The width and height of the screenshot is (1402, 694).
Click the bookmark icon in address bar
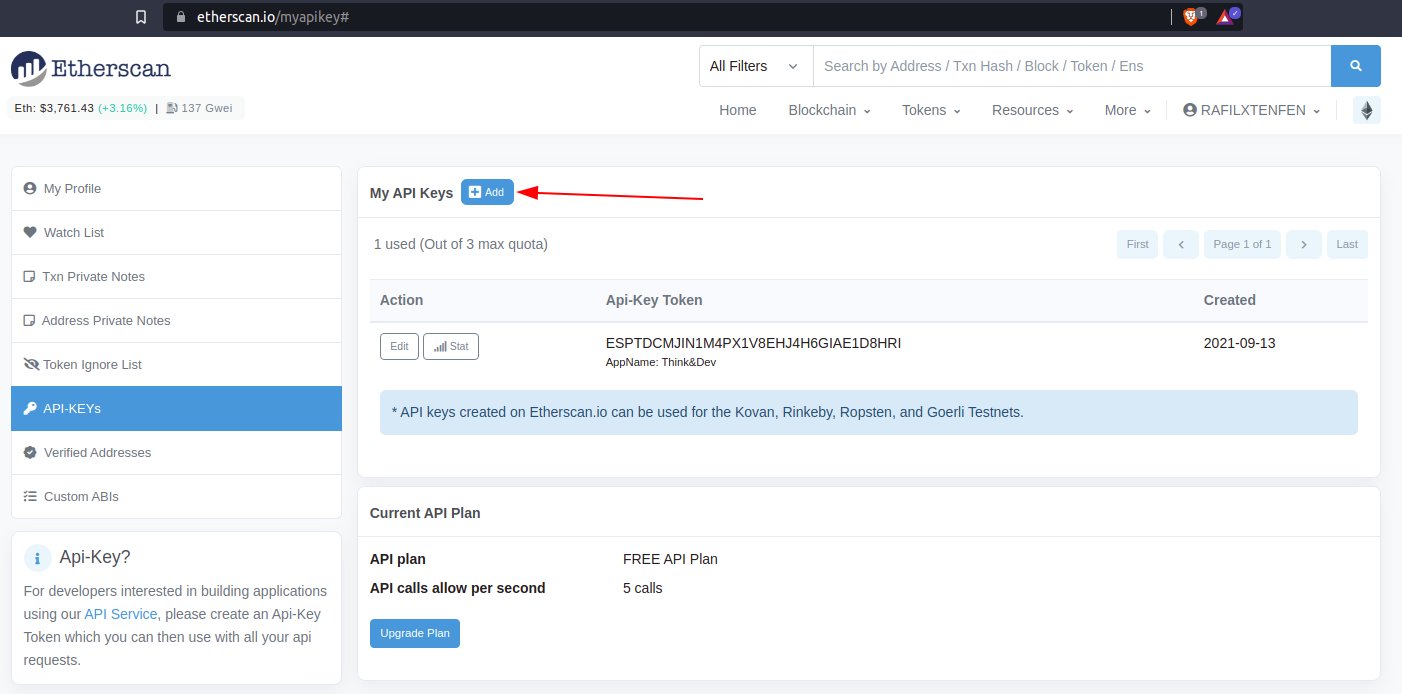coord(141,17)
